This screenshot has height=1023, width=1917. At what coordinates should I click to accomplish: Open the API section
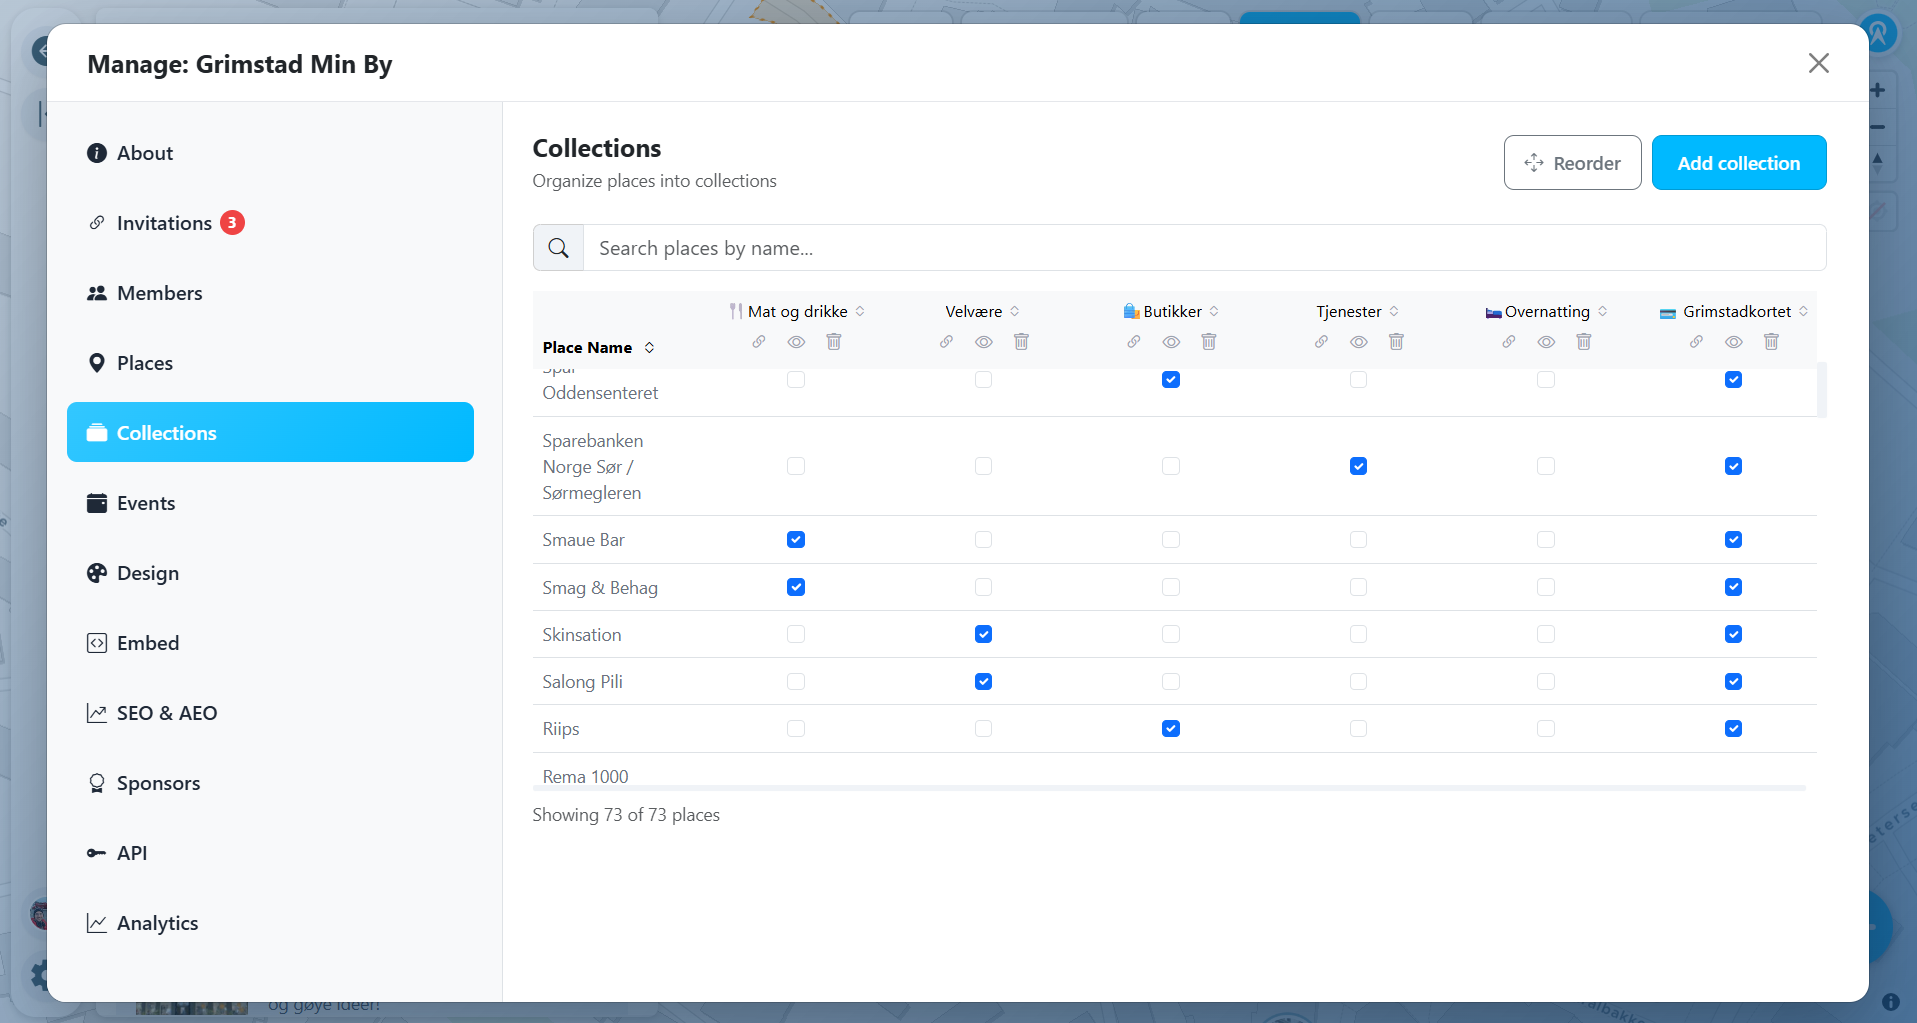(270, 853)
